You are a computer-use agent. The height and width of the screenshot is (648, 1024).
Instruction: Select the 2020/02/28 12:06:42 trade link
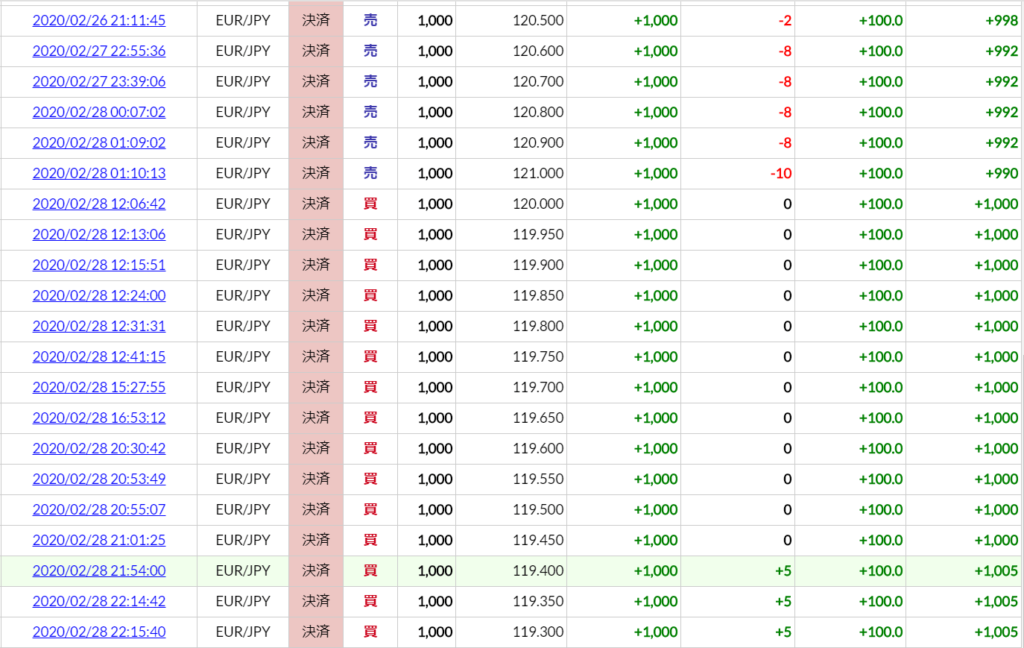click(99, 204)
